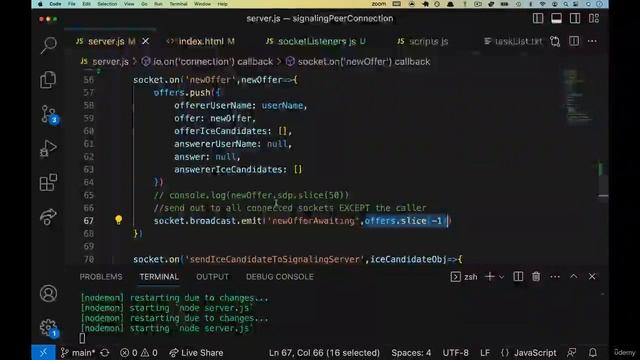This screenshot has width=640, height=360.
Task: Click the main* branch in status bar
Action: click(78, 353)
